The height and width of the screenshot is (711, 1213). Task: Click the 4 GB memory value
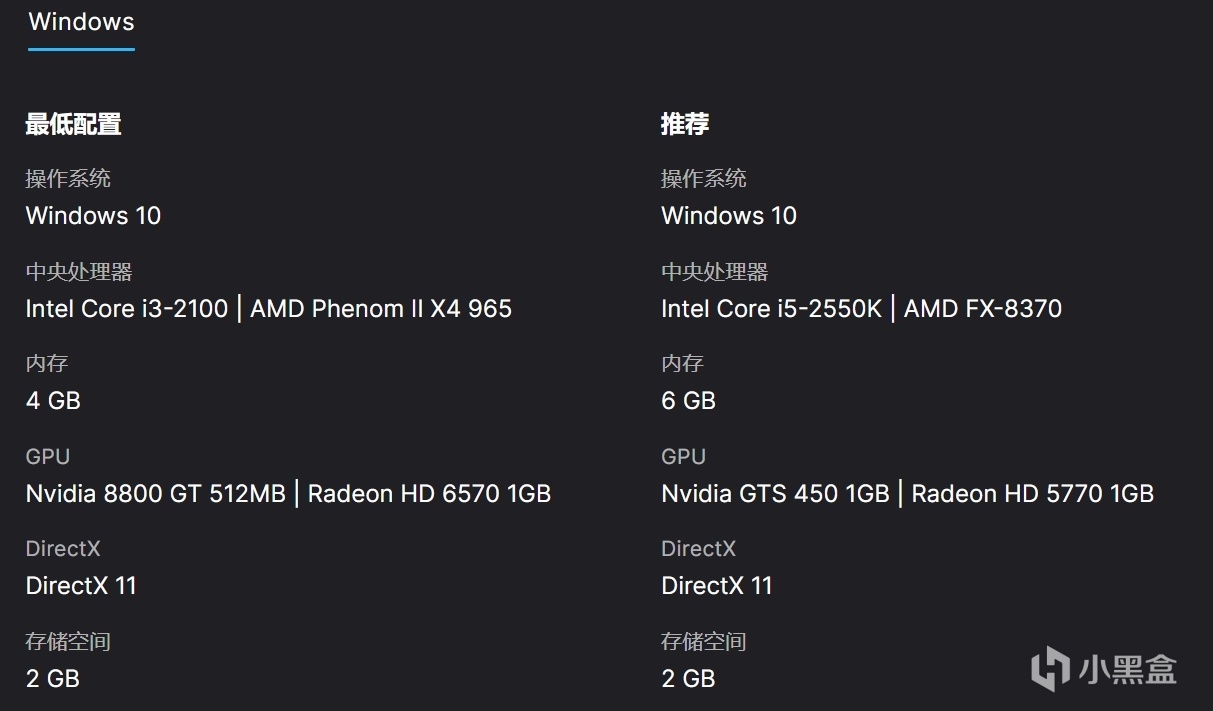point(53,400)
